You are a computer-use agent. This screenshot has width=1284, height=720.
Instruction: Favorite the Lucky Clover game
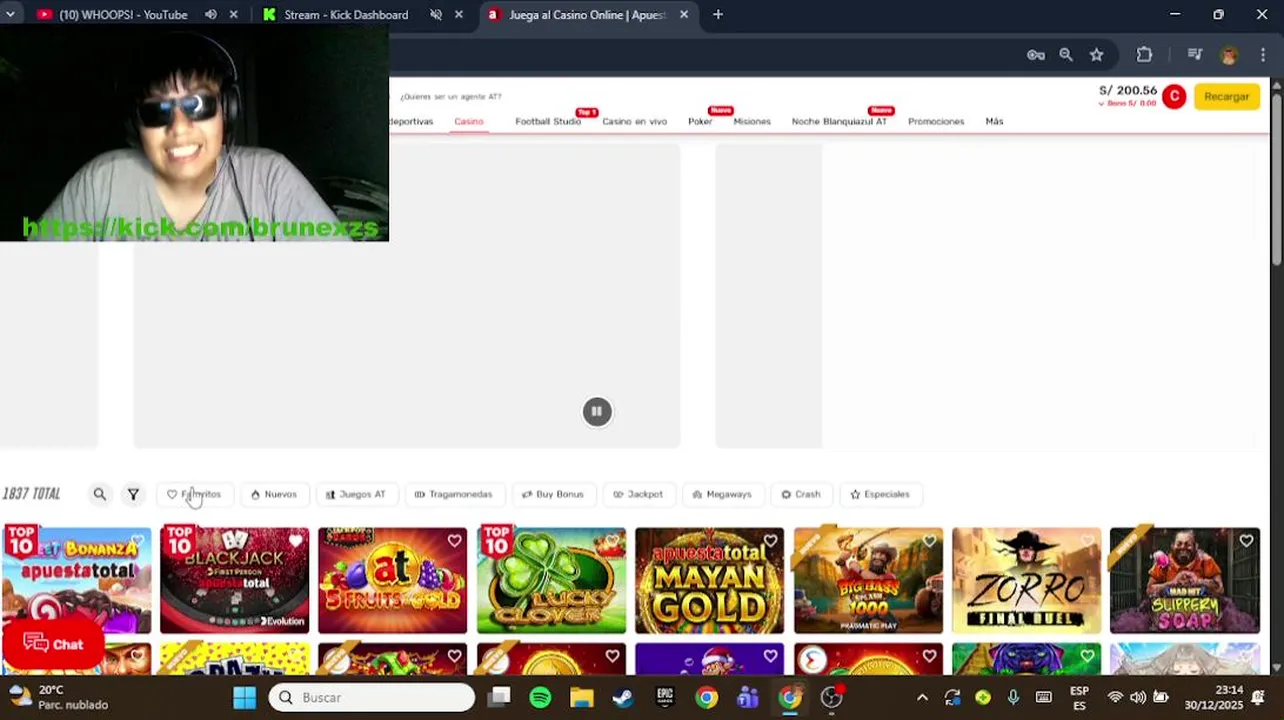click(612, 541)
